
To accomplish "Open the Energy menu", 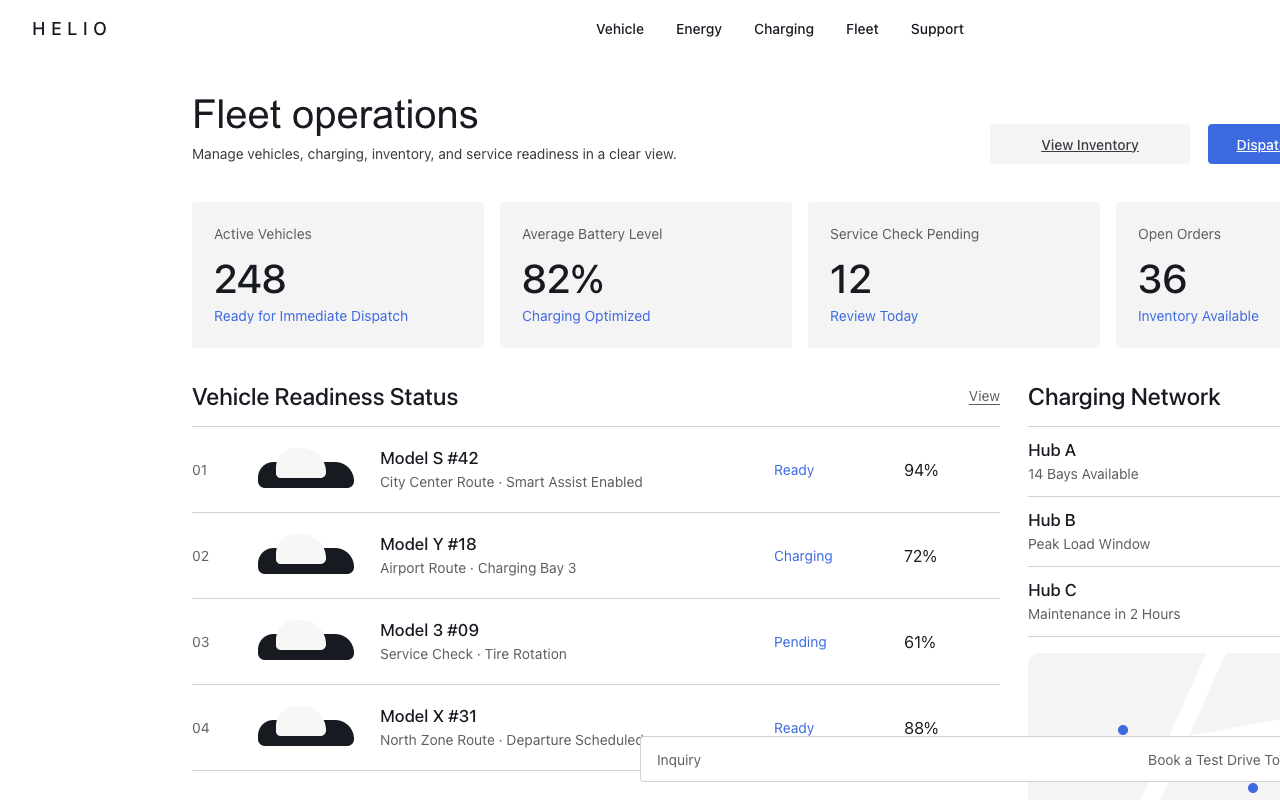I will click(699, 29).
